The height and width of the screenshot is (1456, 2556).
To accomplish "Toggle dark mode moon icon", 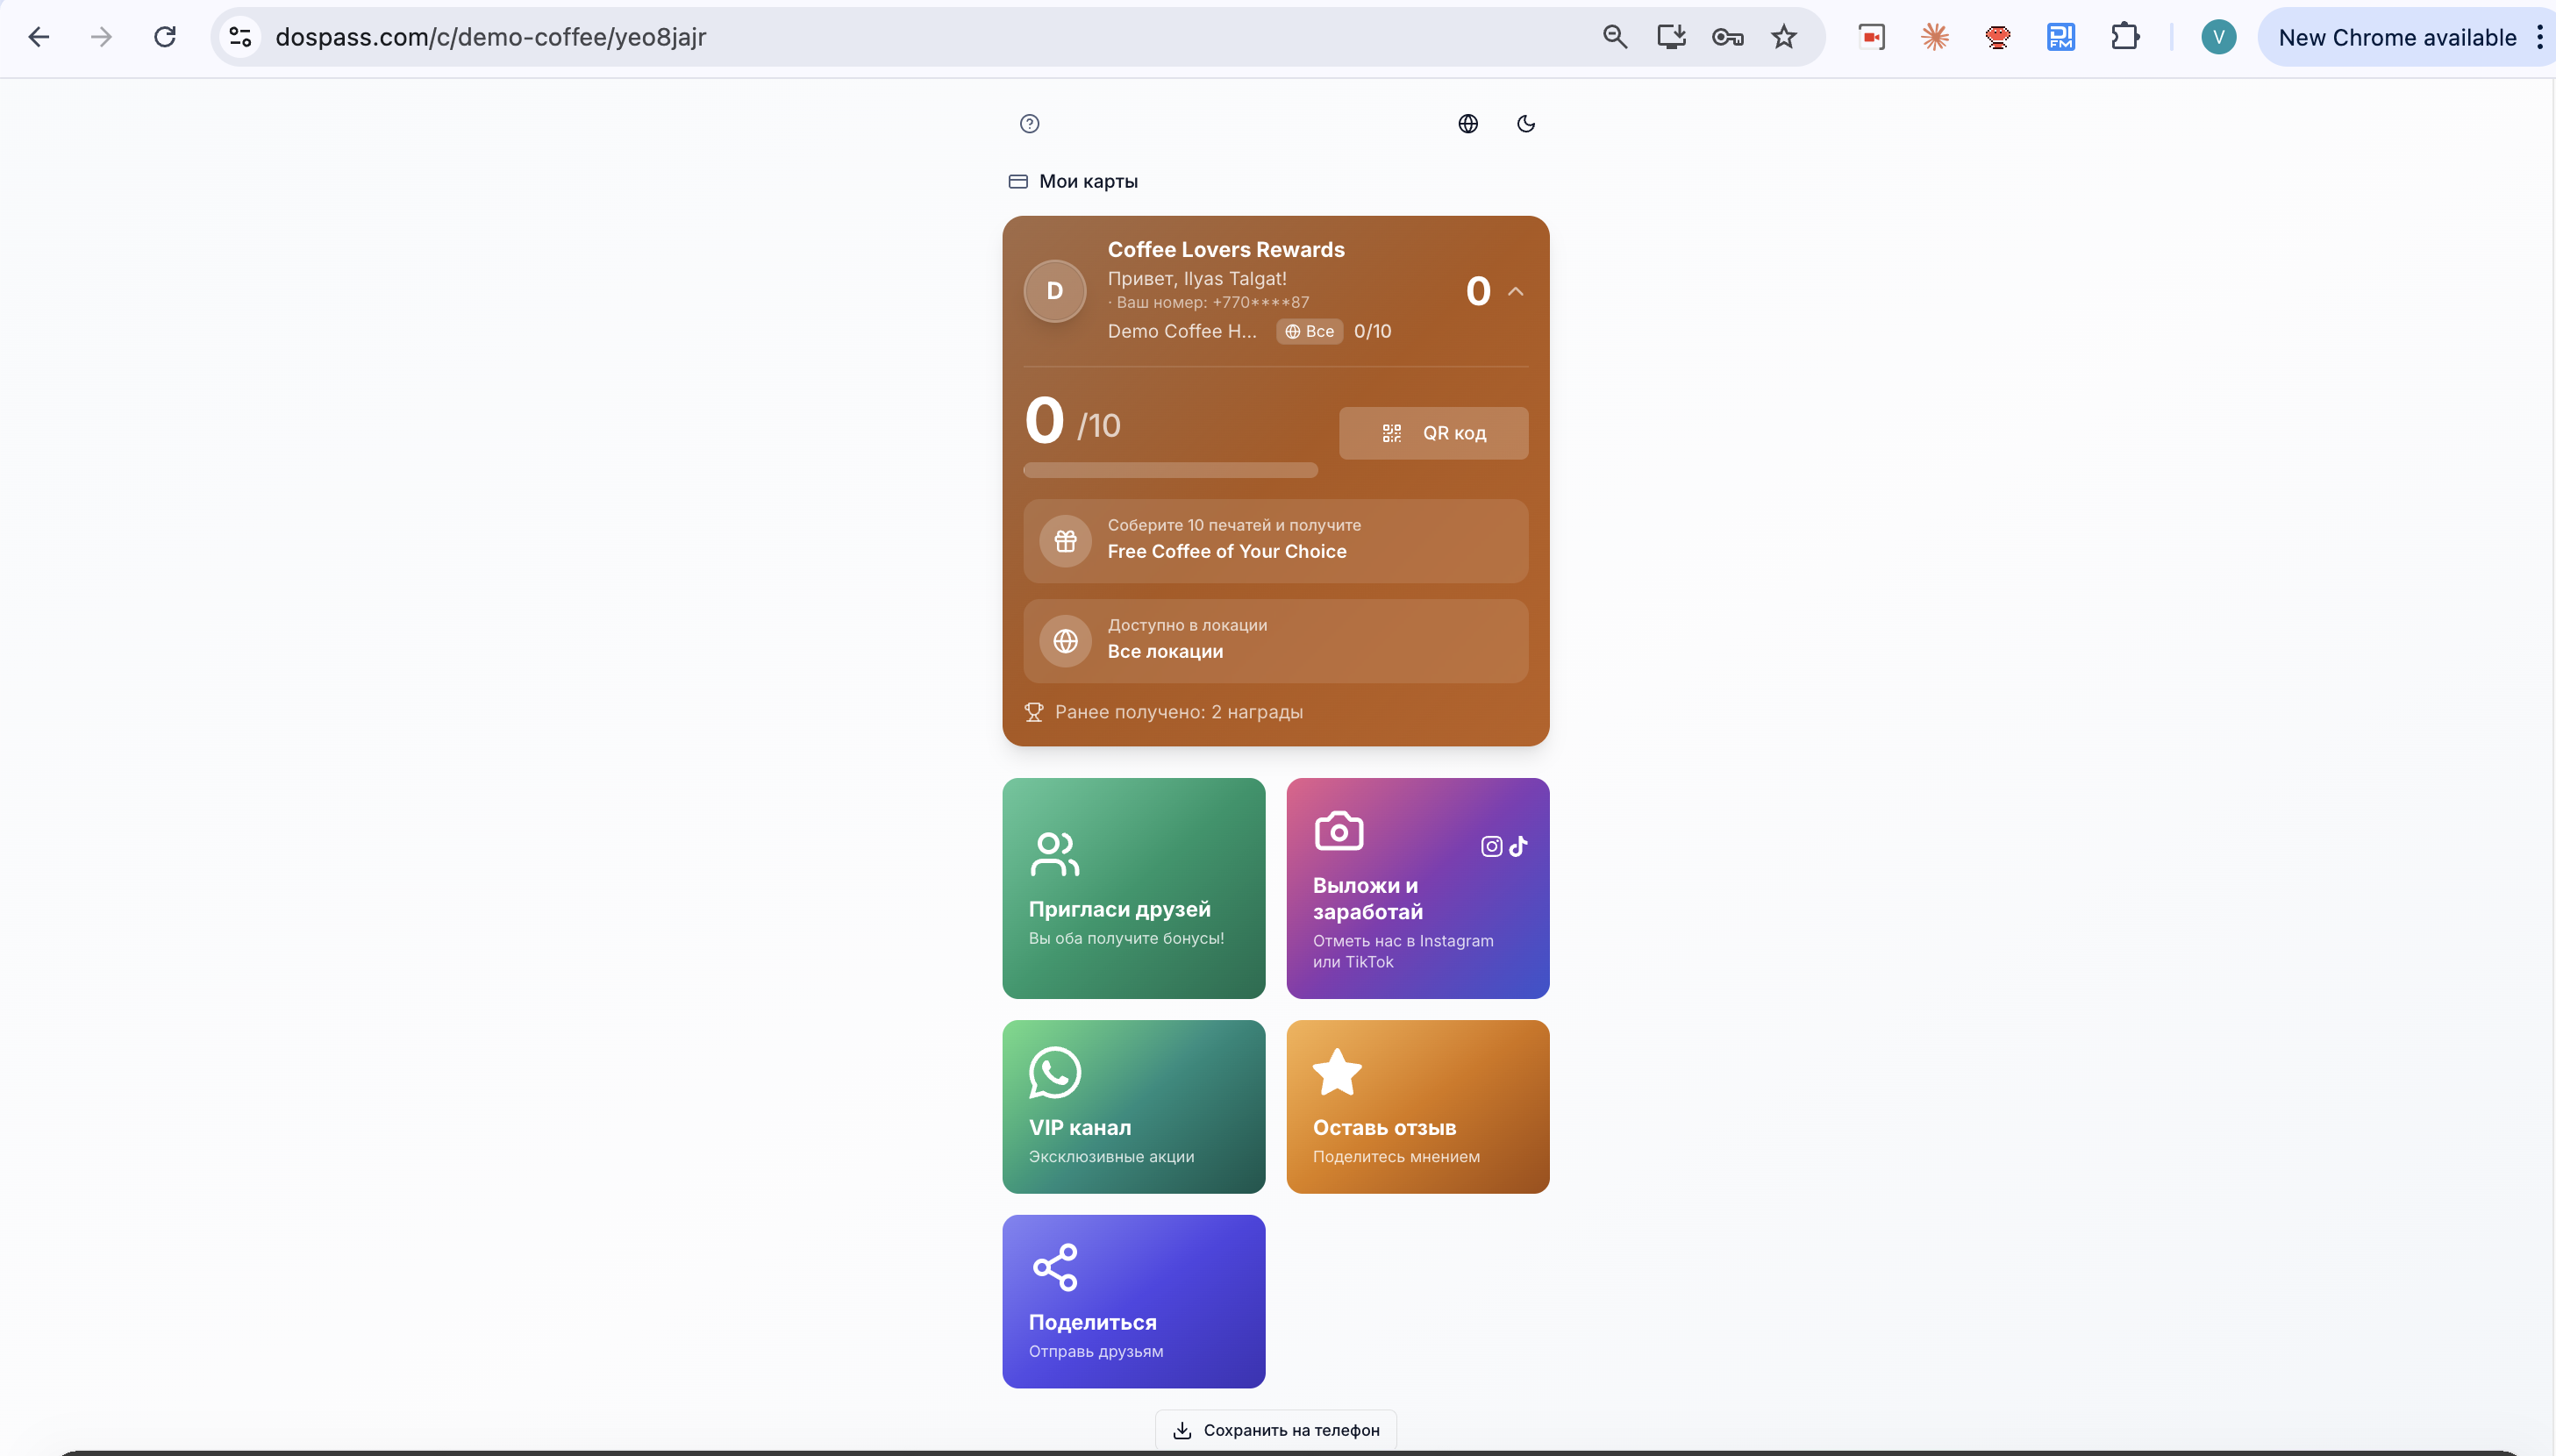I will [1525, 123].
